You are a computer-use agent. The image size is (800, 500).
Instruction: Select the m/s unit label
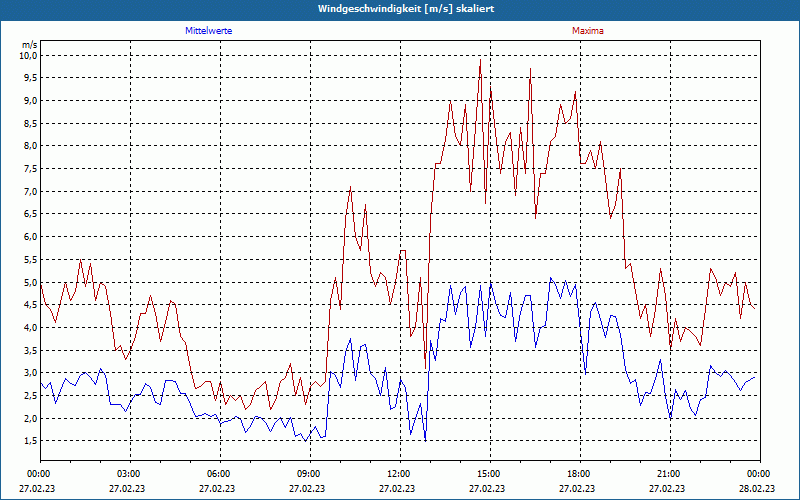[x=30, y=45]
